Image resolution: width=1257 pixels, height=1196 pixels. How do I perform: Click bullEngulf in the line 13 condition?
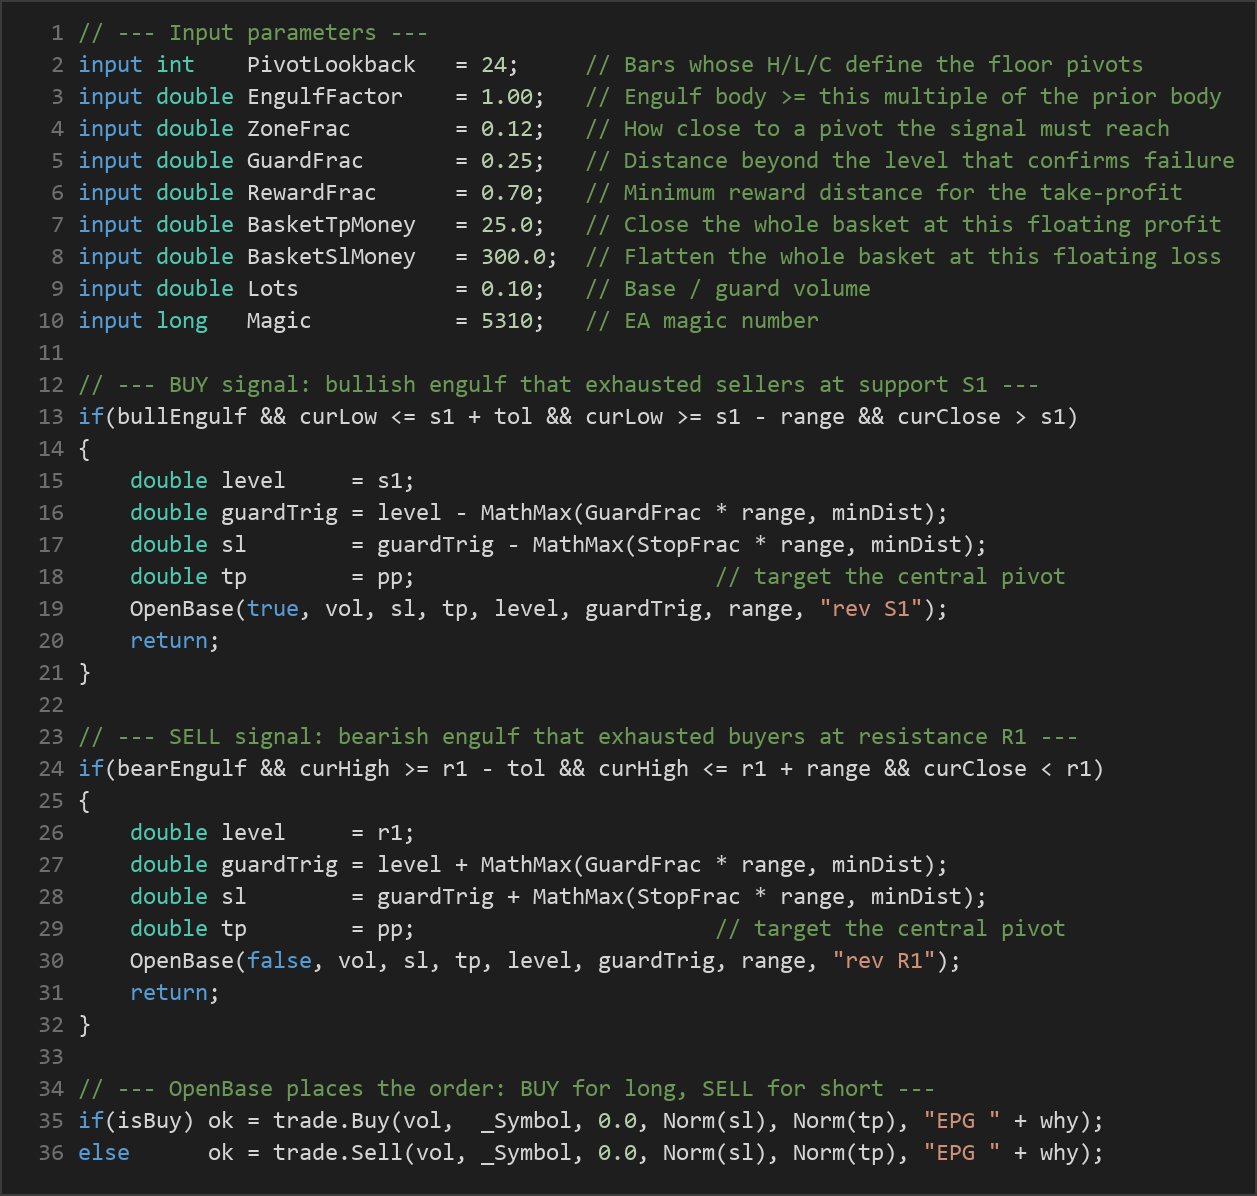[x=182, y=416]
